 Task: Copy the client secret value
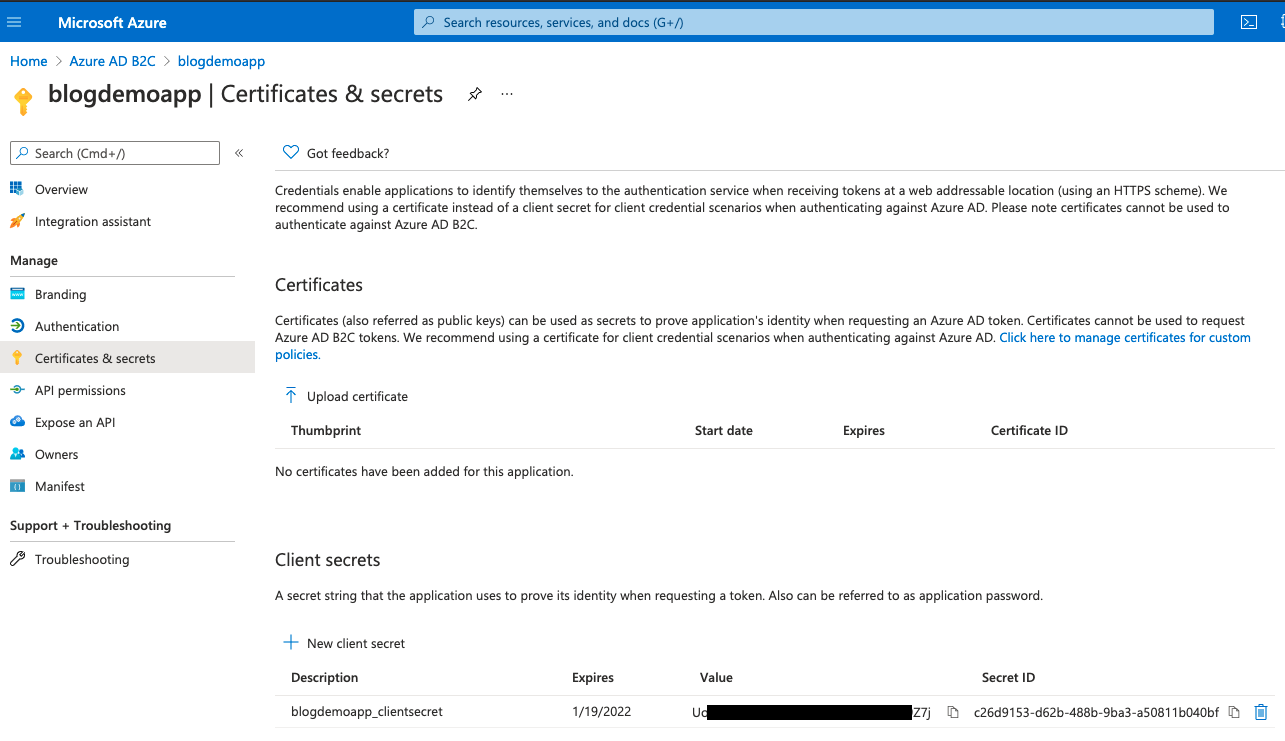tap(953, 712)
